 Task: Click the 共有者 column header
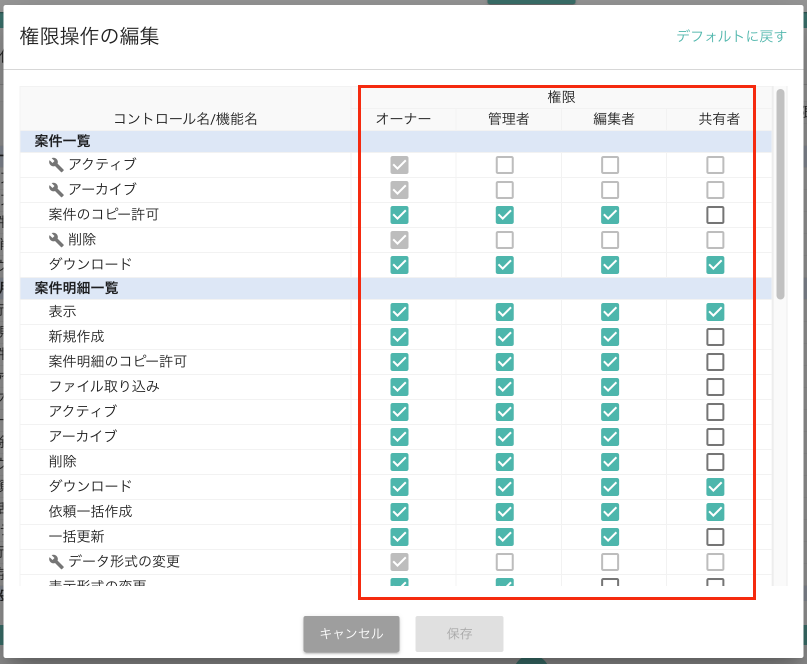pos(719,119)
